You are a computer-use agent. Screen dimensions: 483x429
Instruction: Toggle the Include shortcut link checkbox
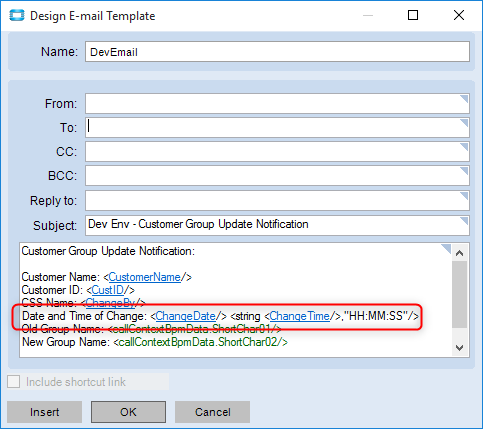point(14,382)
